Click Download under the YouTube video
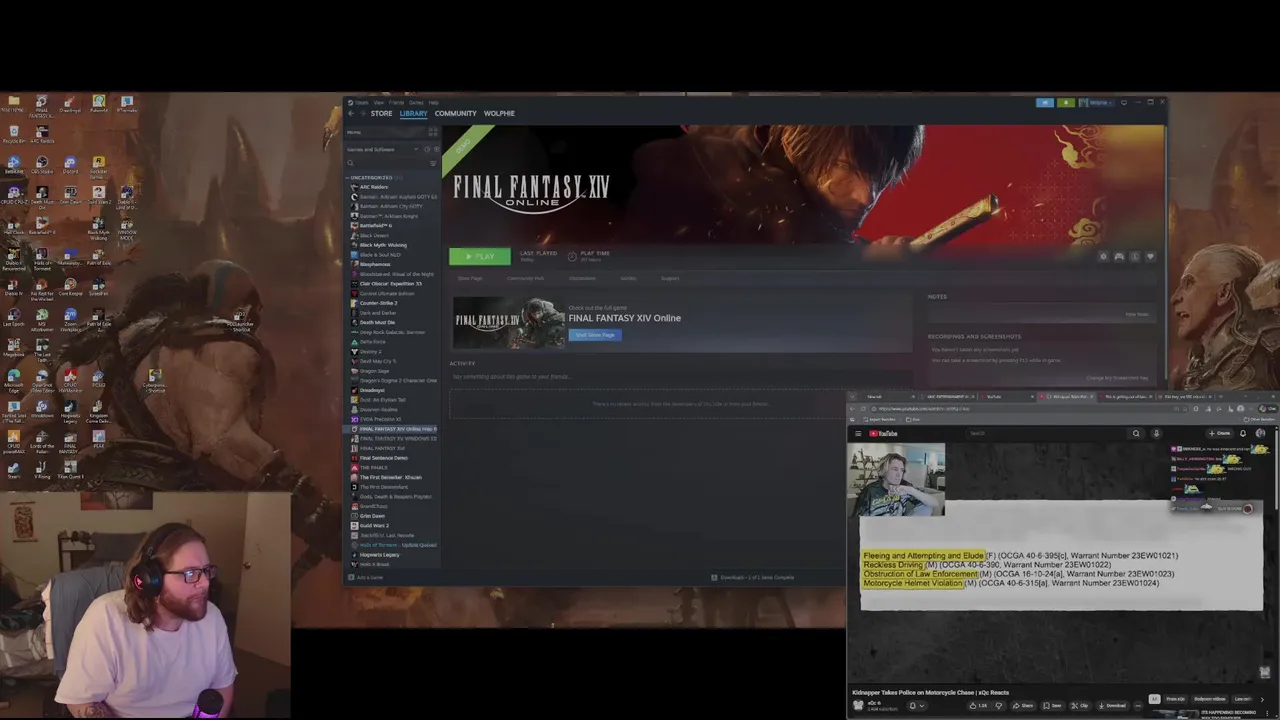The image size is (1280, 720). pos(1112,705)
